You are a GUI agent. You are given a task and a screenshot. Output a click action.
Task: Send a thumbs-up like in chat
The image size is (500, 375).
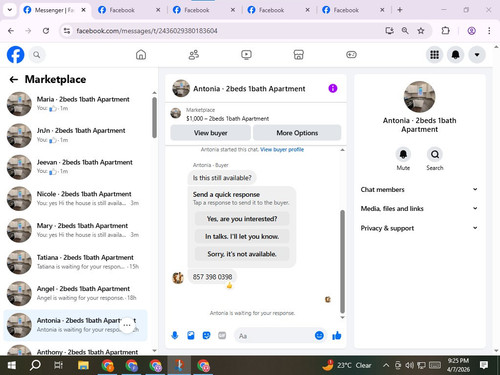pyautogui.click(x=337, y=335)
